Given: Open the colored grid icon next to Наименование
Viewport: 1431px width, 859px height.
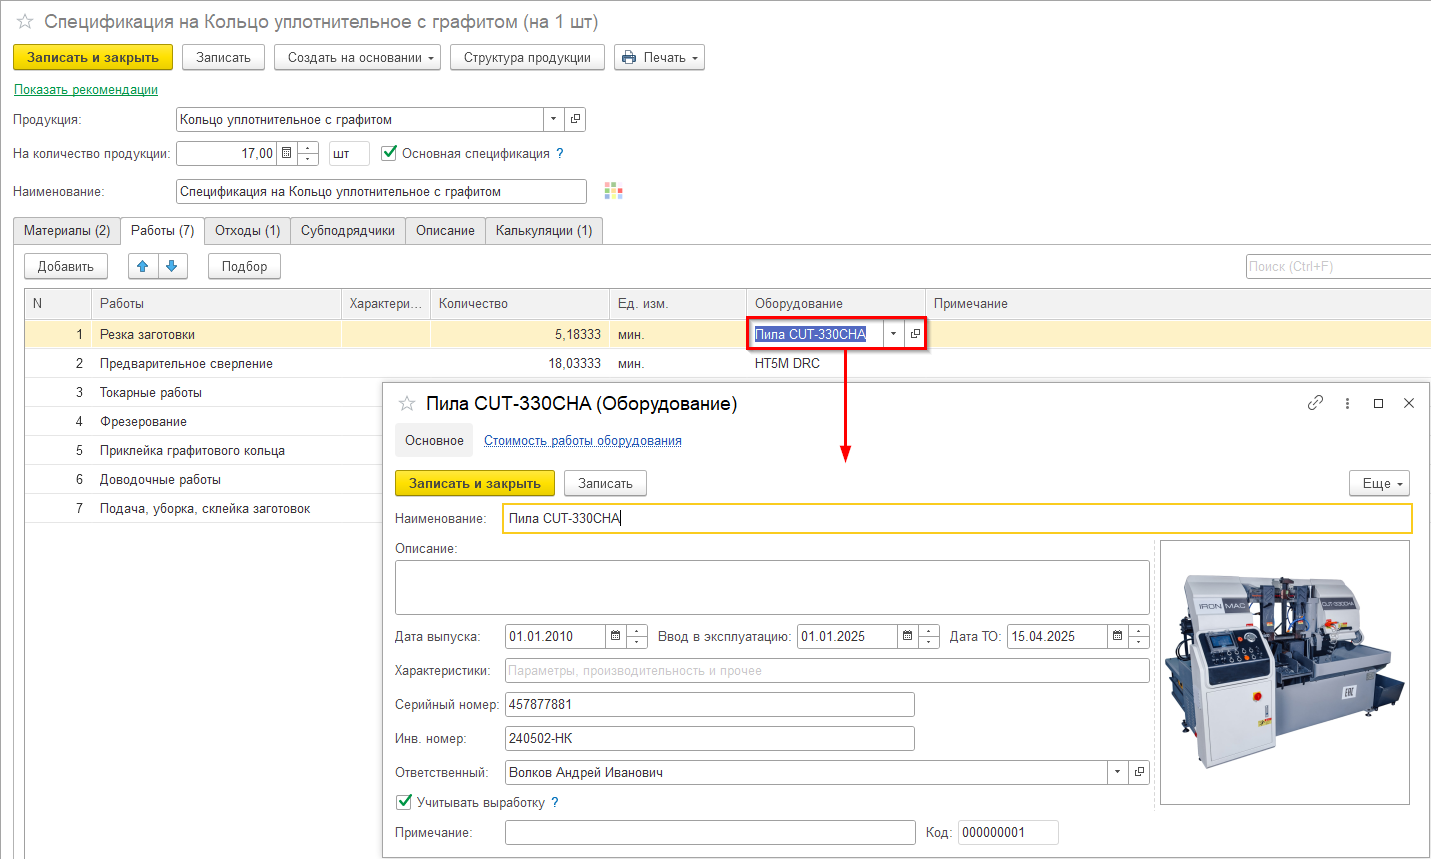Looking at the screenshot, I should (614, 191).
